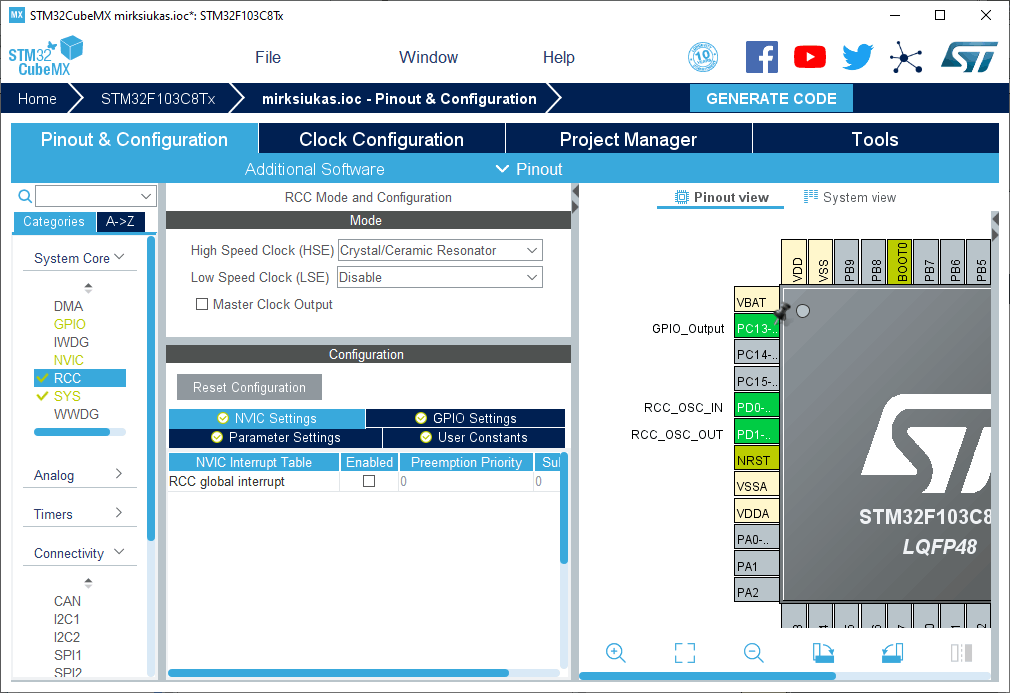Open the User Constants tab
This screenshot has width=1010, height=693.
pyautogui.click(x=474, y=437)
